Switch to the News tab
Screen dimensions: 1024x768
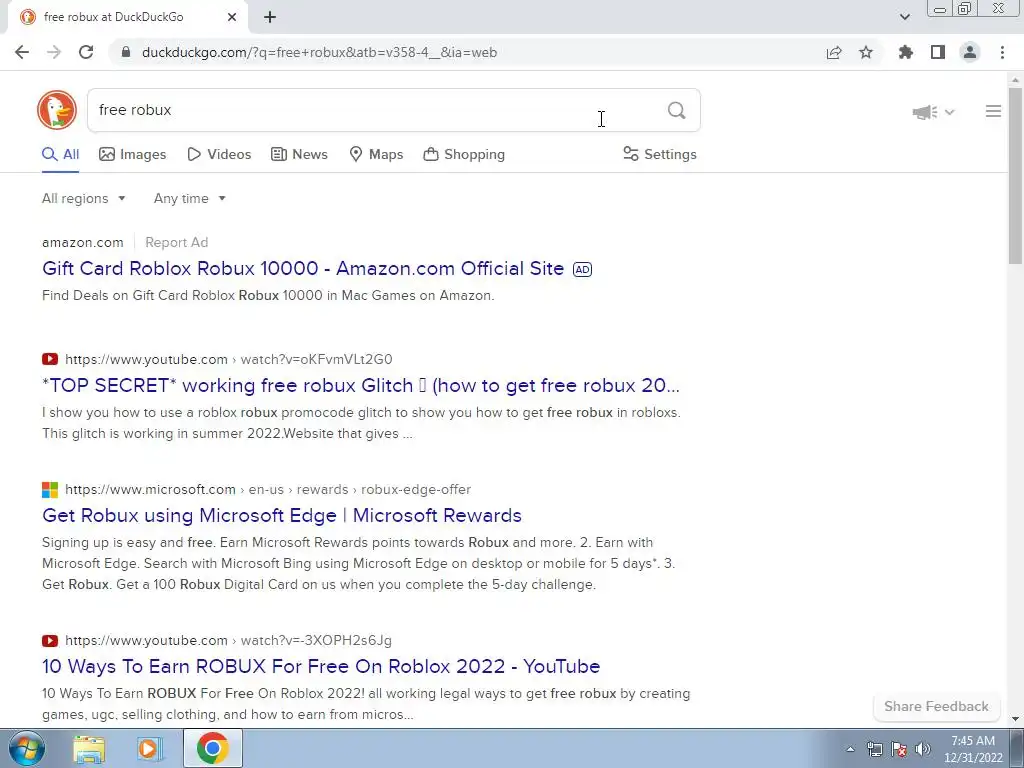299,154
